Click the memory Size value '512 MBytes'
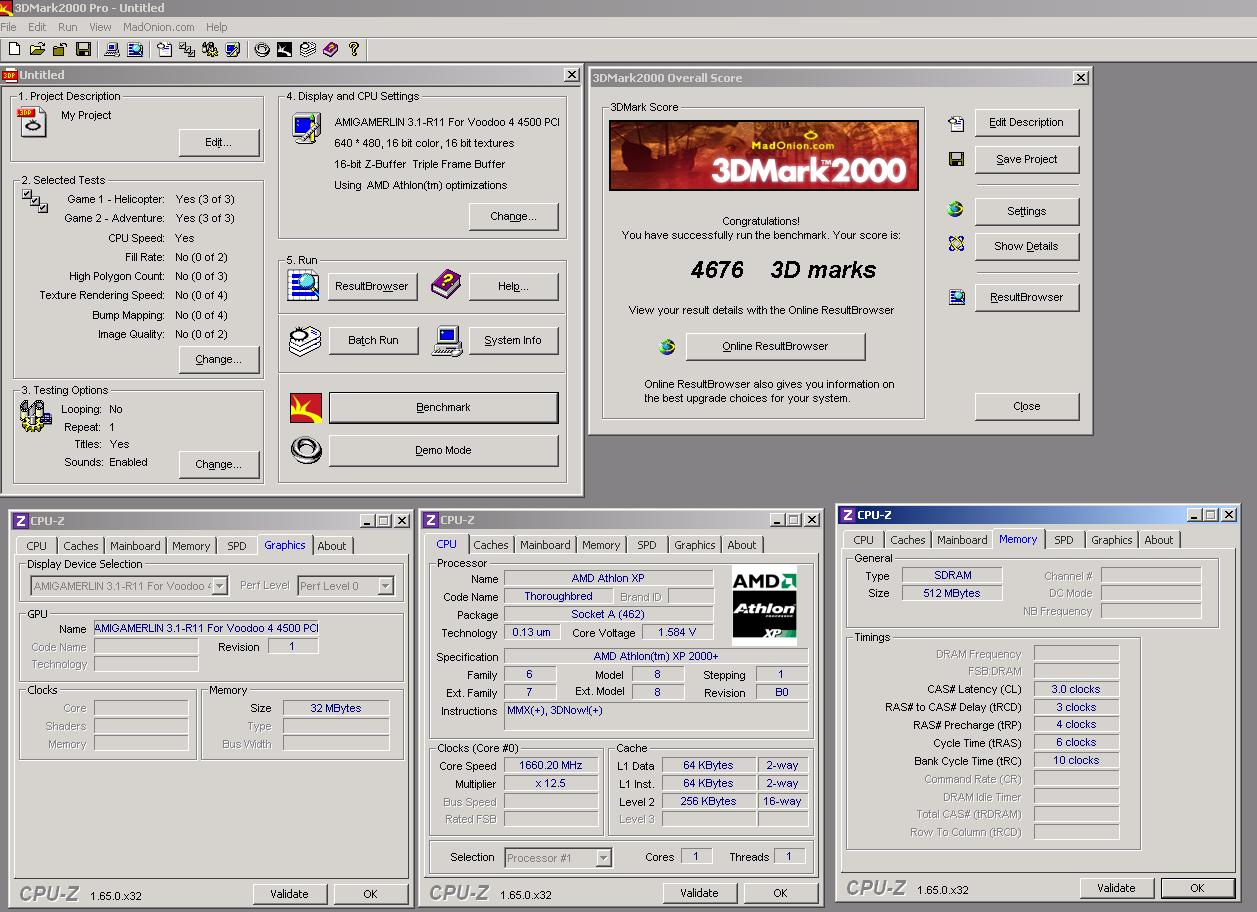 (x=952, y=593)
